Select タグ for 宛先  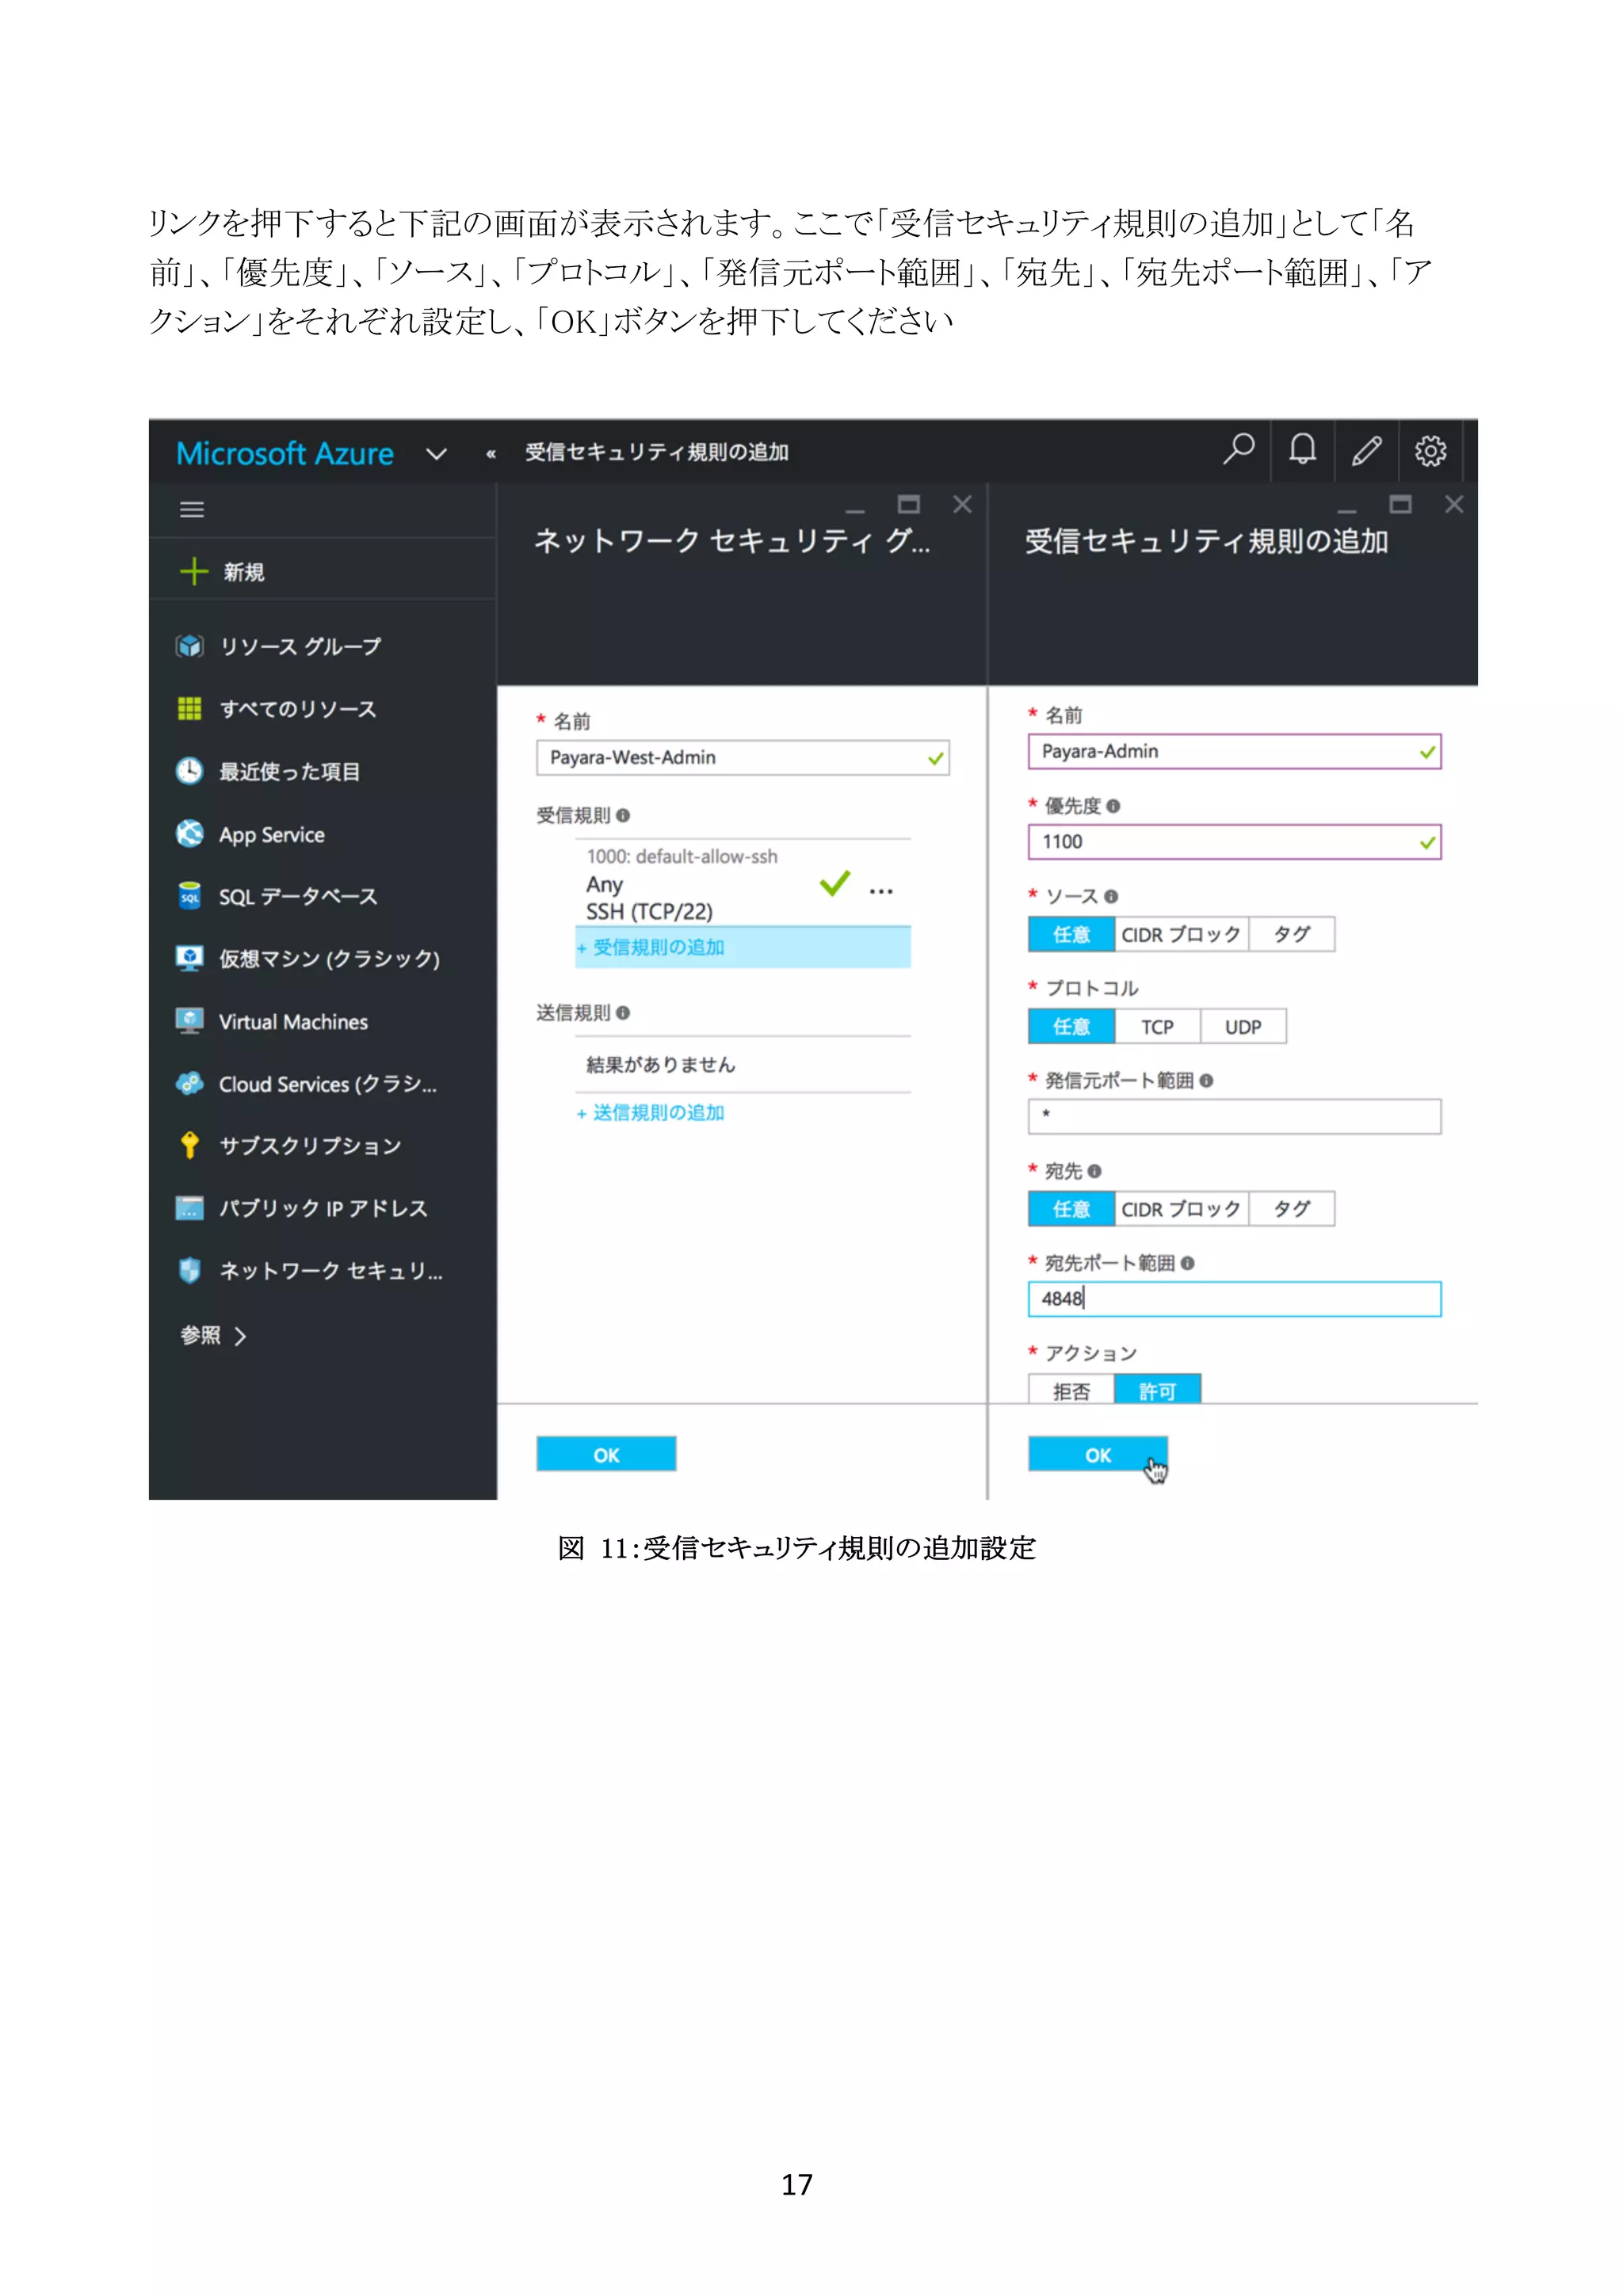1291,1209
